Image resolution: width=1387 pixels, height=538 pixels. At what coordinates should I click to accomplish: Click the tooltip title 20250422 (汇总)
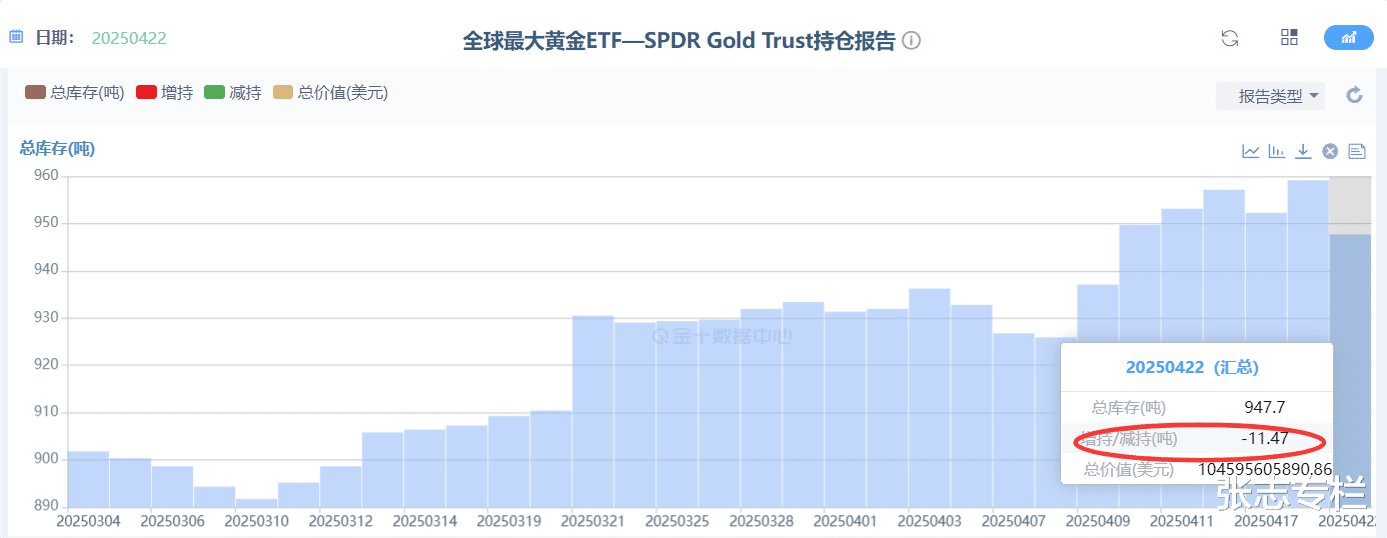[1192, 367]
